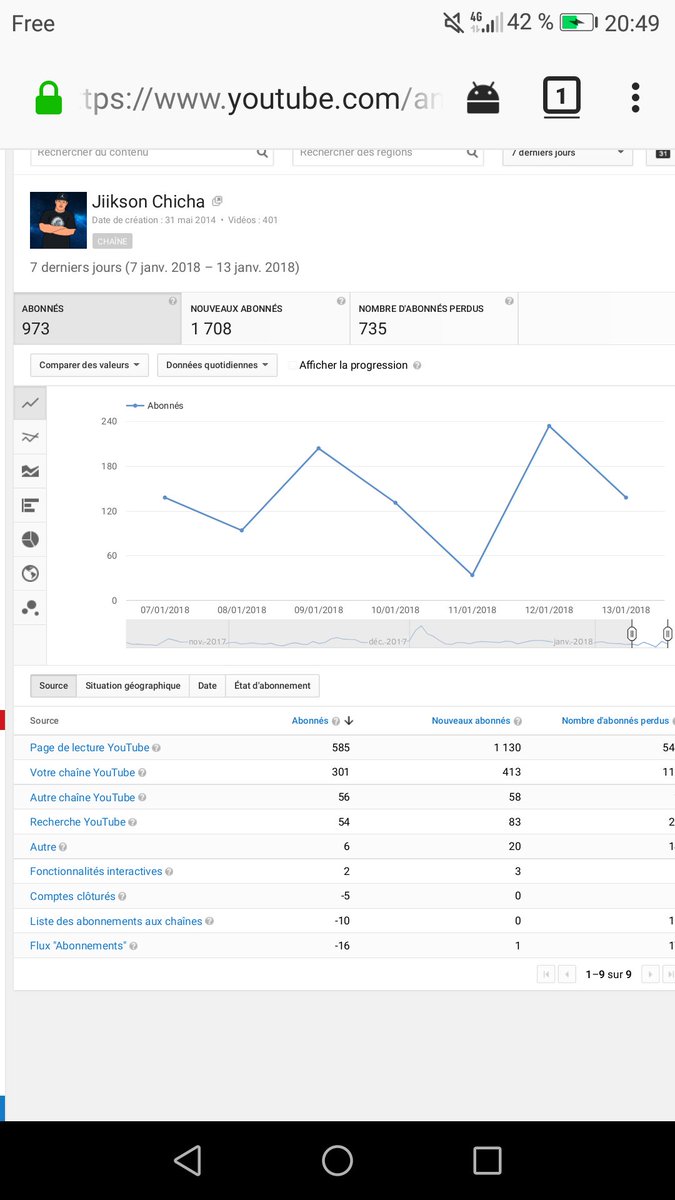
Task: Open the Comparer des valeurs dropdown
Action: point(90,365)
